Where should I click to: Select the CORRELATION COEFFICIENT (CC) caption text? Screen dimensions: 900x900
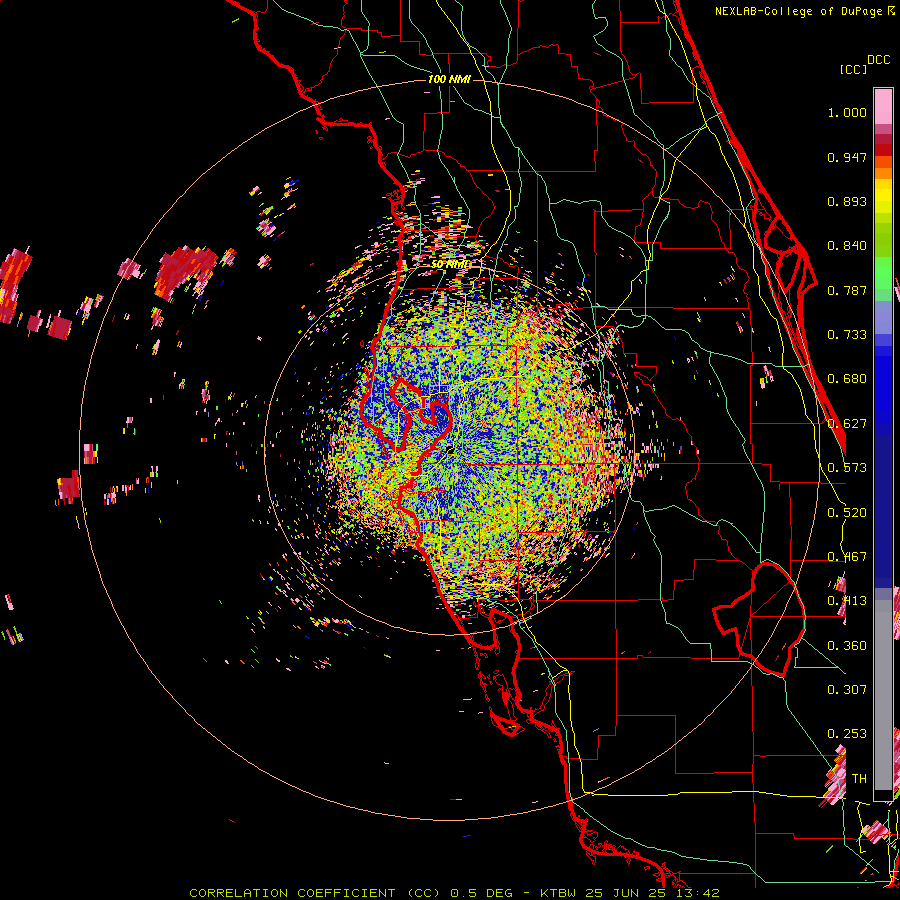(x=315, y=893)
